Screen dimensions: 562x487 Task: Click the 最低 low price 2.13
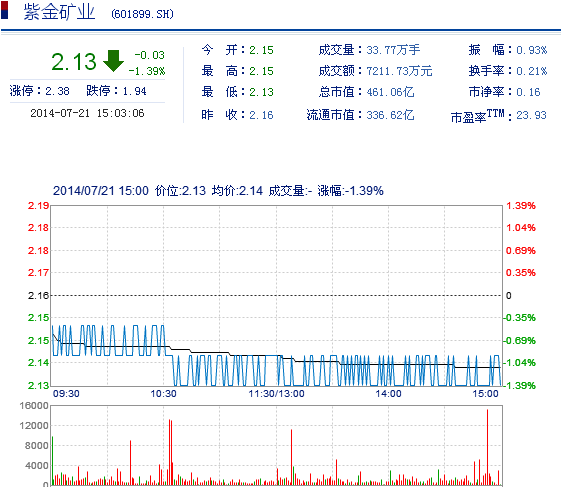(261, 92)
